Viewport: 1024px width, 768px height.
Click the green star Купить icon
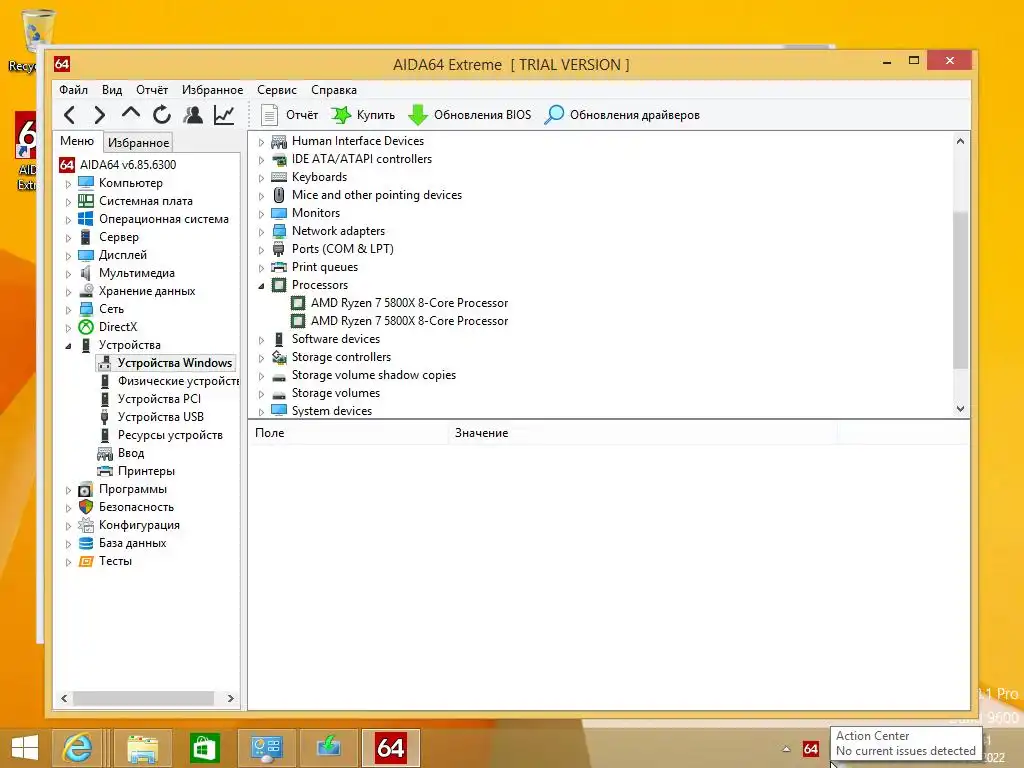[340, 115]
